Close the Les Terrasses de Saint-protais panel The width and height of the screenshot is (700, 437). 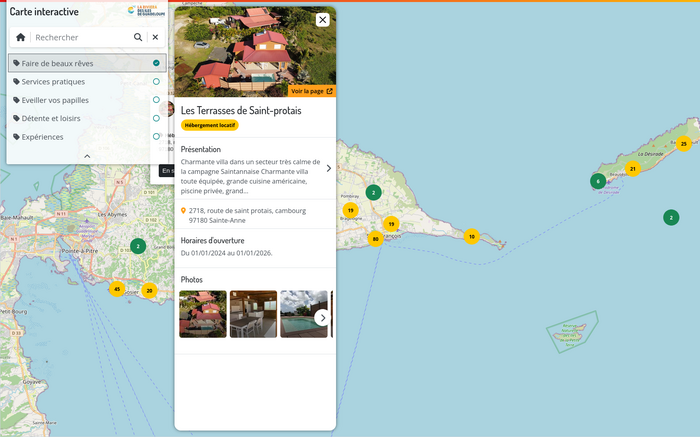click(x=322, y=20)
